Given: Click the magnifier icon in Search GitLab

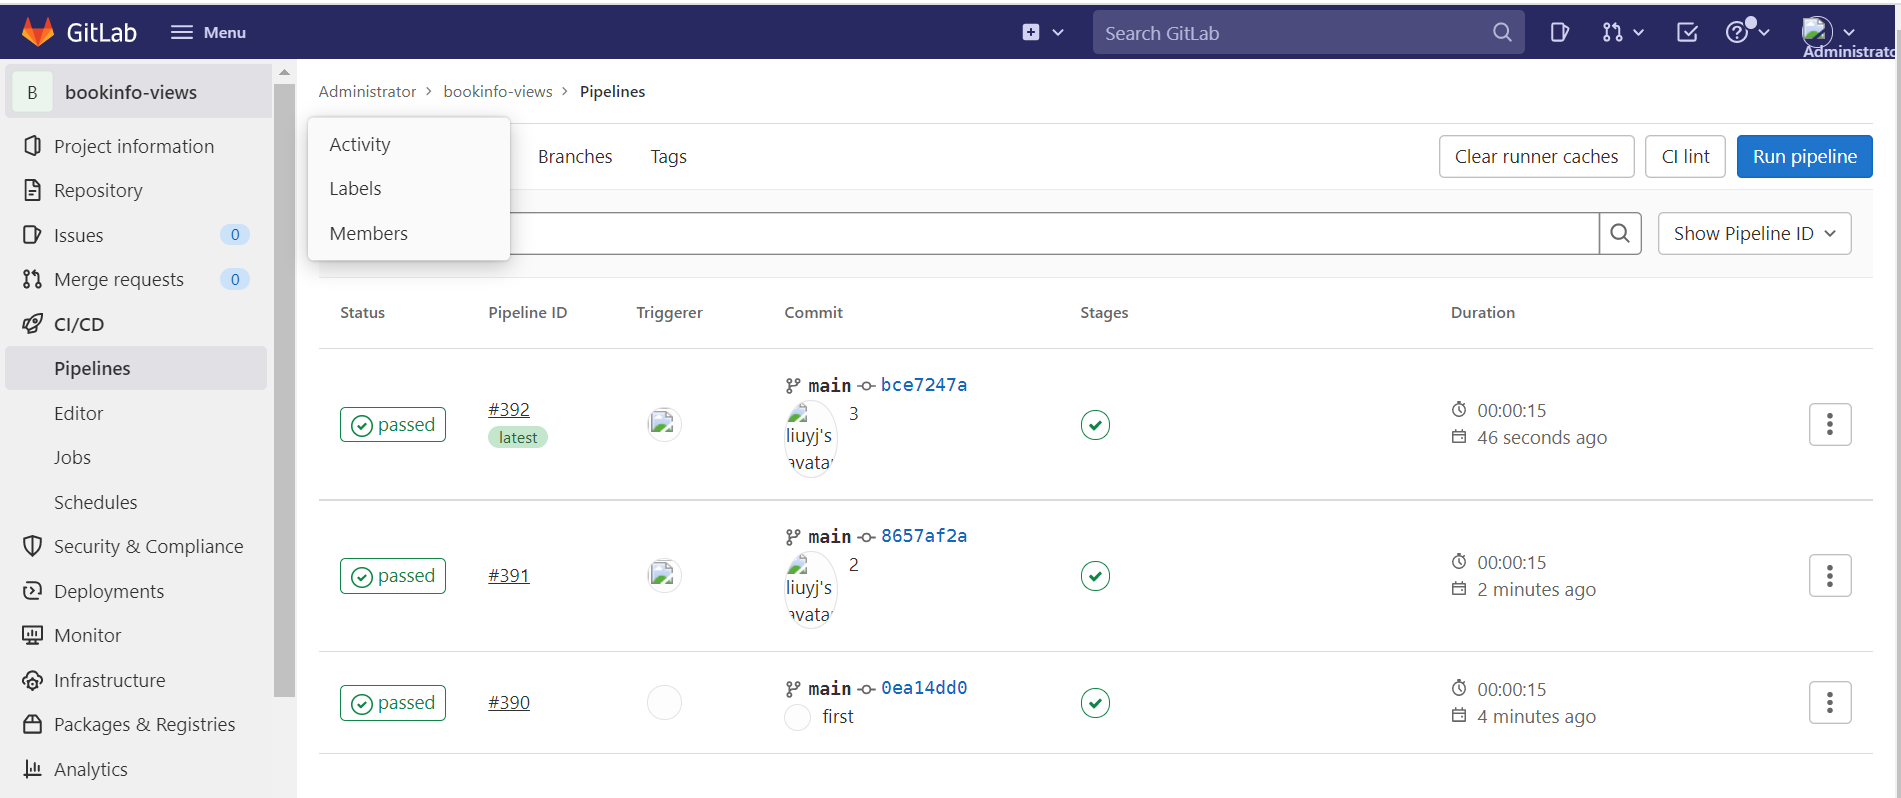Looking at the screenshot, I should (1502, 32).
